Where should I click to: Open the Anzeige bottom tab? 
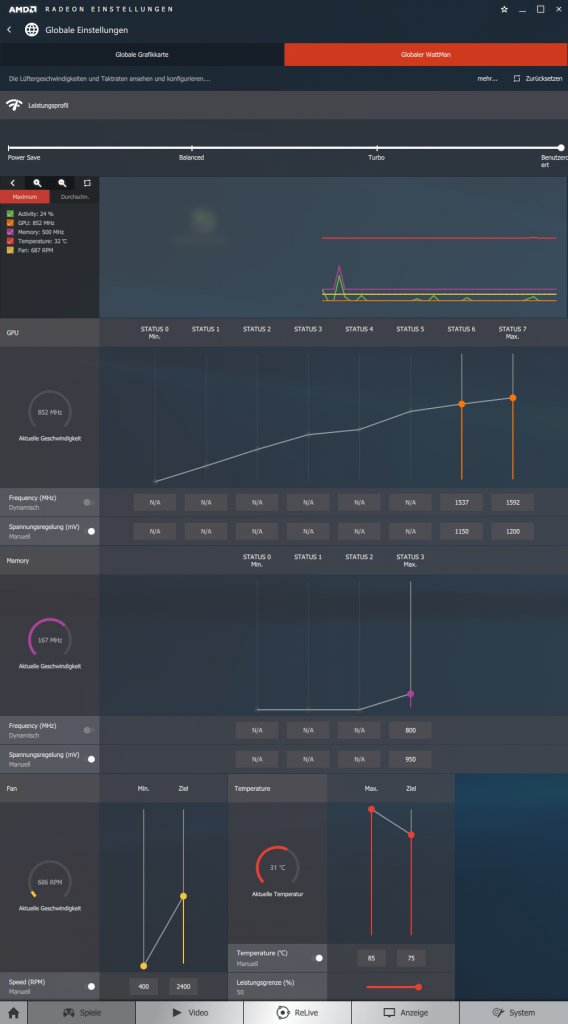pyautogui.click(x=405, y=1013)
